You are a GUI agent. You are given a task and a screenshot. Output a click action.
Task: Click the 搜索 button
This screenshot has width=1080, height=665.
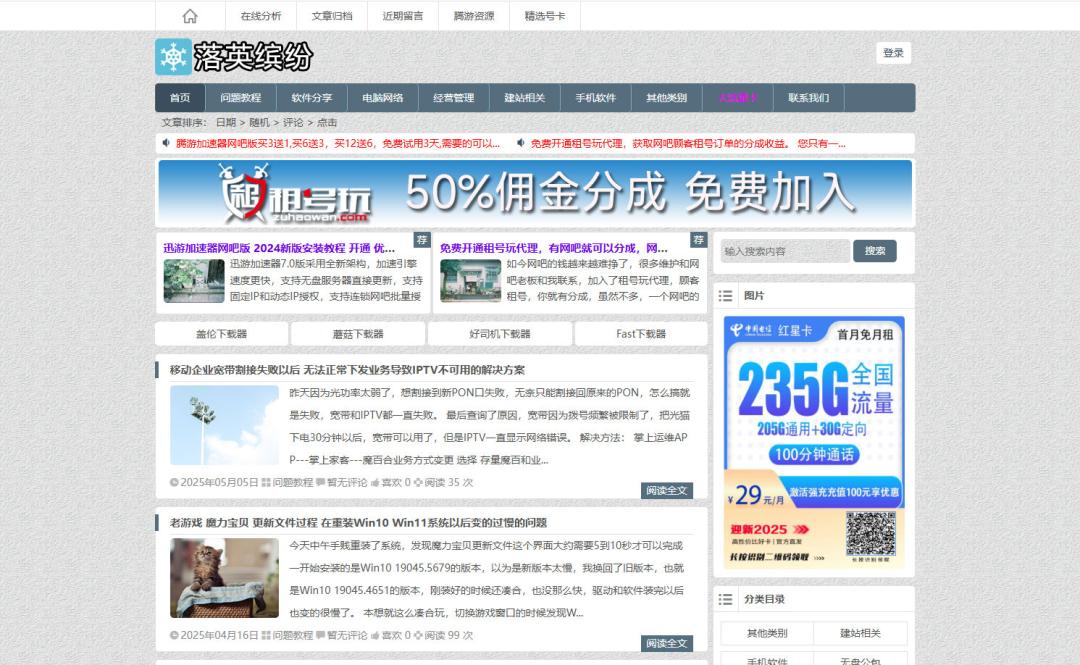point(875,251)
